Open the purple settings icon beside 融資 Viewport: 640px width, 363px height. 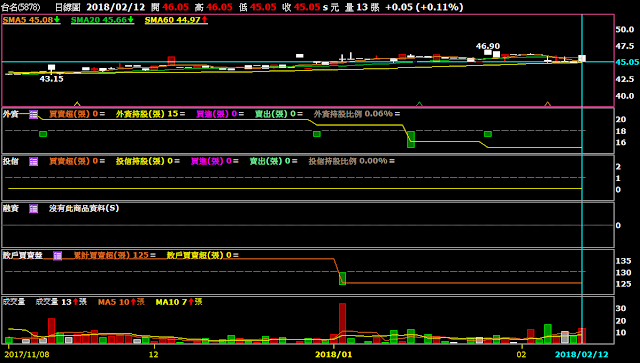[x=33, y=209]
